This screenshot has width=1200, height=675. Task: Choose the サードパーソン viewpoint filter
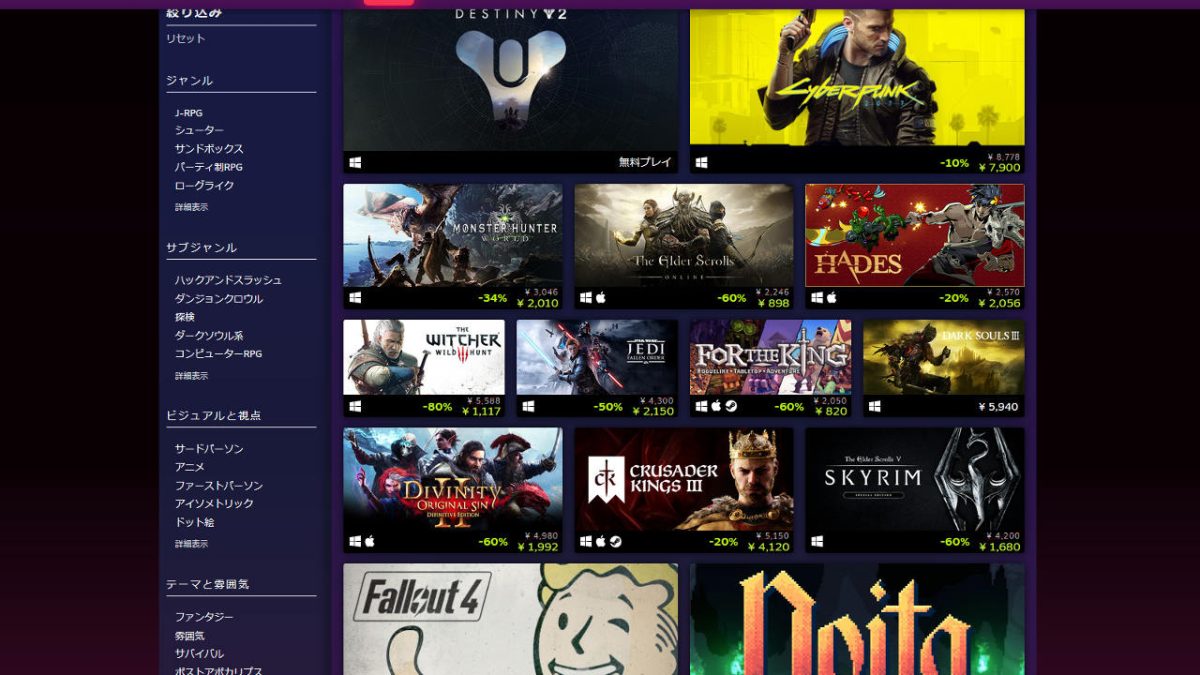(x=209, y=449)
